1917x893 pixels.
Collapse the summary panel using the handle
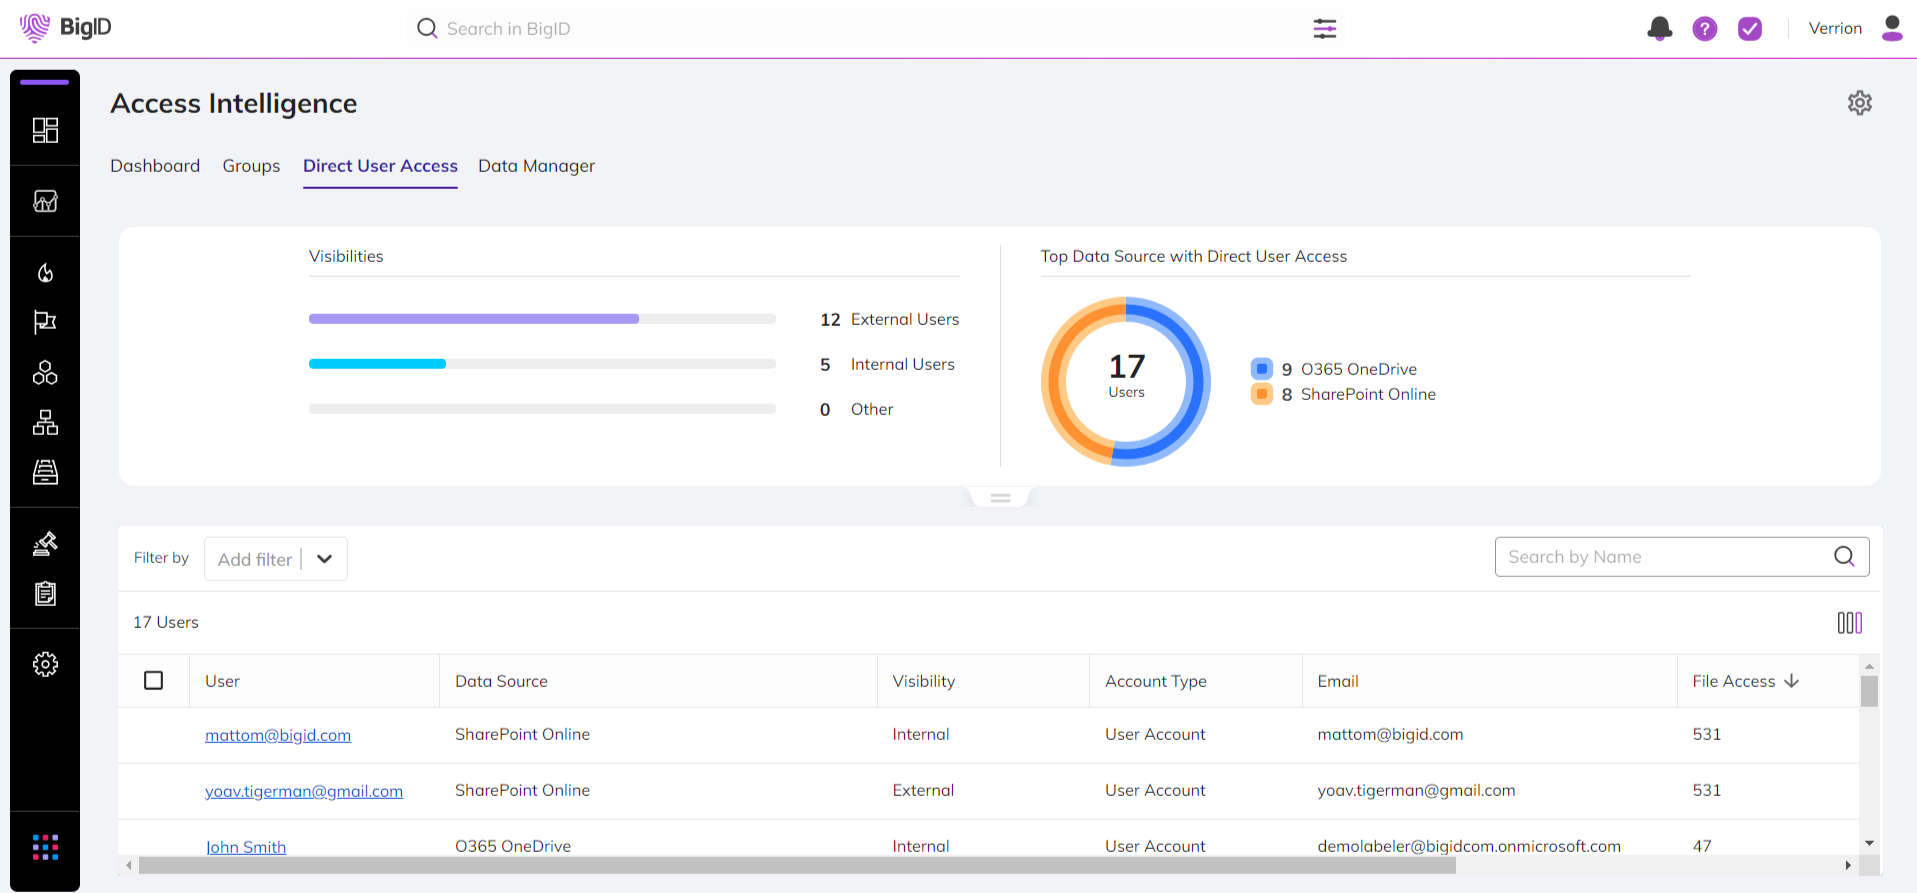(1000, 497)
